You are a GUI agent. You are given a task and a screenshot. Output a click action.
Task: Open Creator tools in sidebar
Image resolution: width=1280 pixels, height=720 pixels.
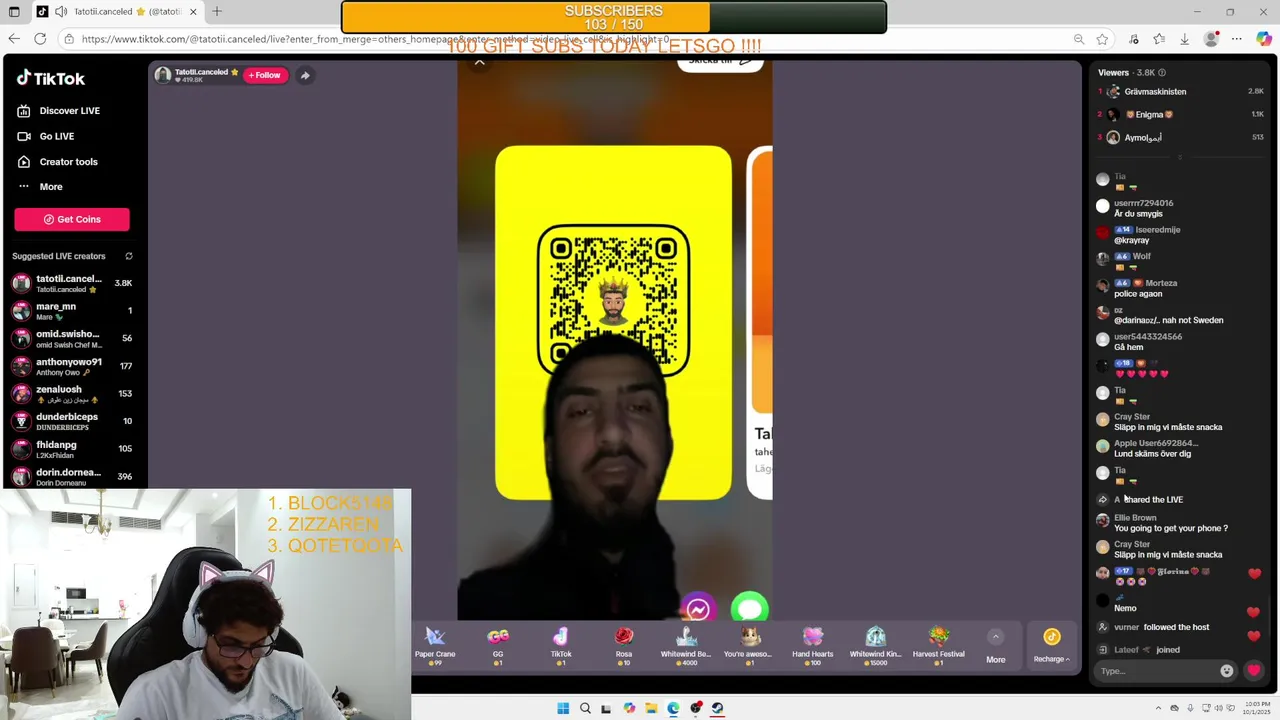[x=58, y=162]
